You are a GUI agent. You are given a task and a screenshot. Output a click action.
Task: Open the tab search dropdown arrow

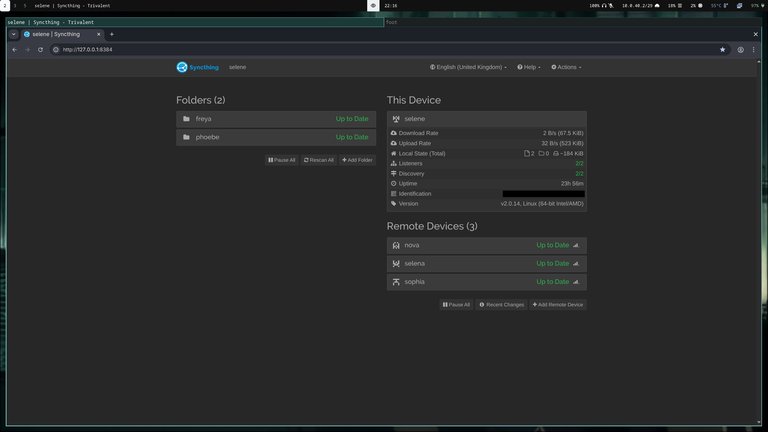pyautogui.click(x=13, y=34)
